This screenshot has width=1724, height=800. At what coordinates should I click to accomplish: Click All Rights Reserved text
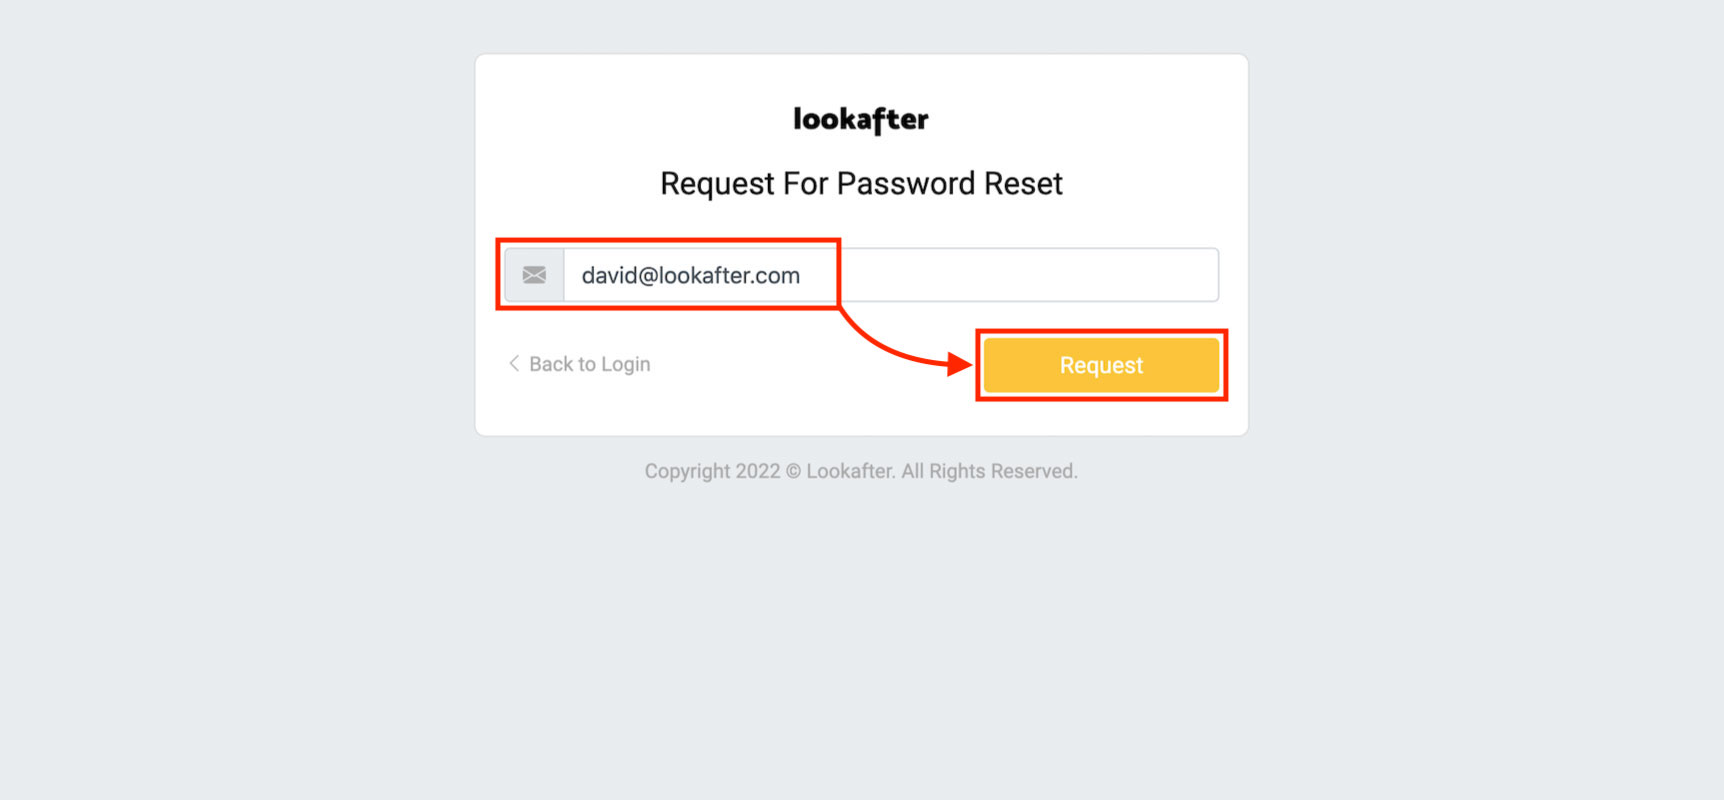coord(989,471)
